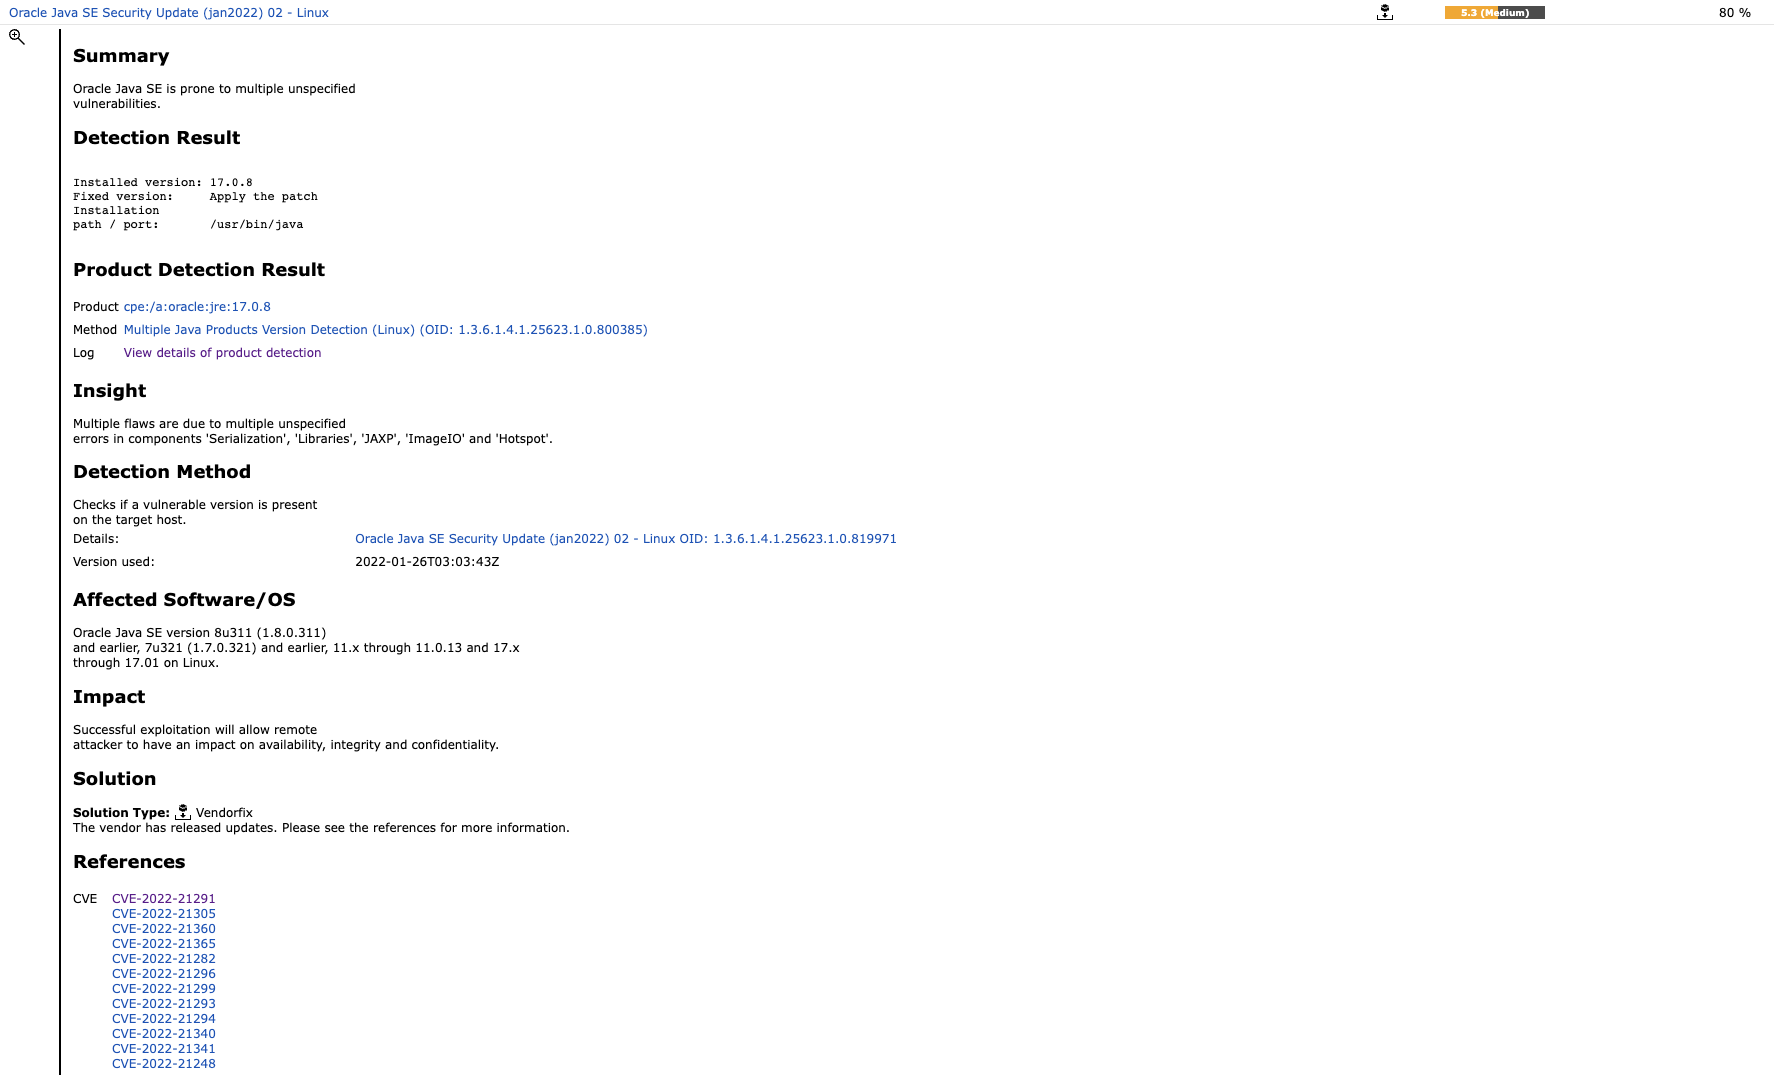Open CVE-2022-21291 reference
1774x1075 pixels.
tap(164, 899)
